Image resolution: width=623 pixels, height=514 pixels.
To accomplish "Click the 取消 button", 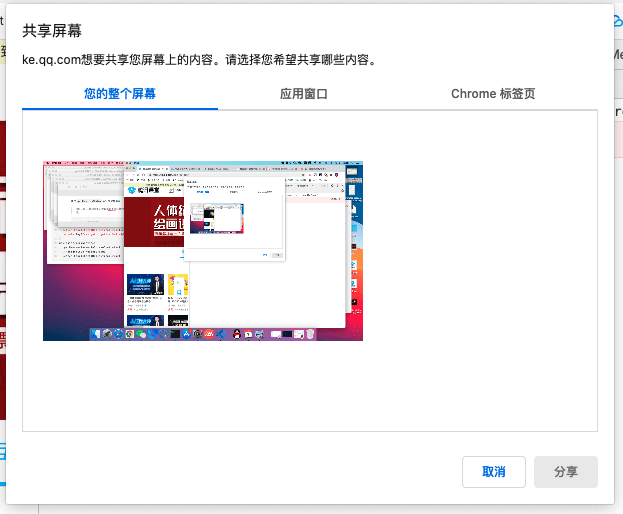I will pyautogui.click(x=493, y=471).
